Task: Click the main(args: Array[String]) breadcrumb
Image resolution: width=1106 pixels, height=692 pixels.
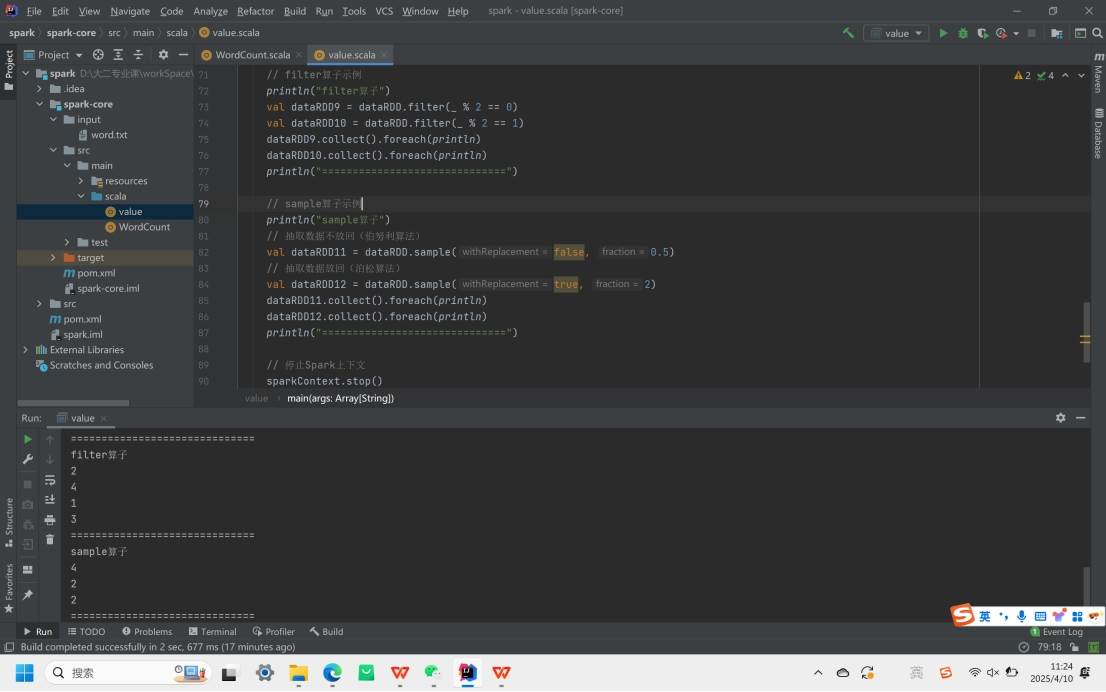Action: point(340,399)
